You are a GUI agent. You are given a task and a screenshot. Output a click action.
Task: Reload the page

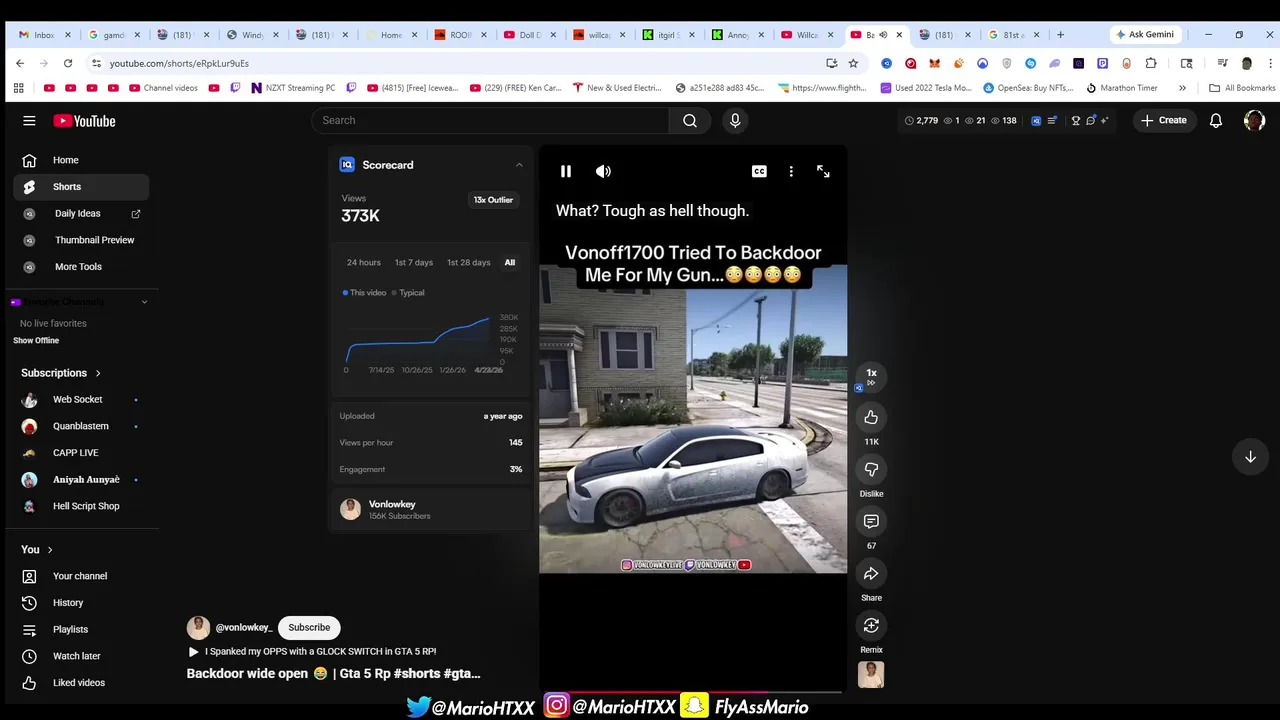click(x=68, y=63)
